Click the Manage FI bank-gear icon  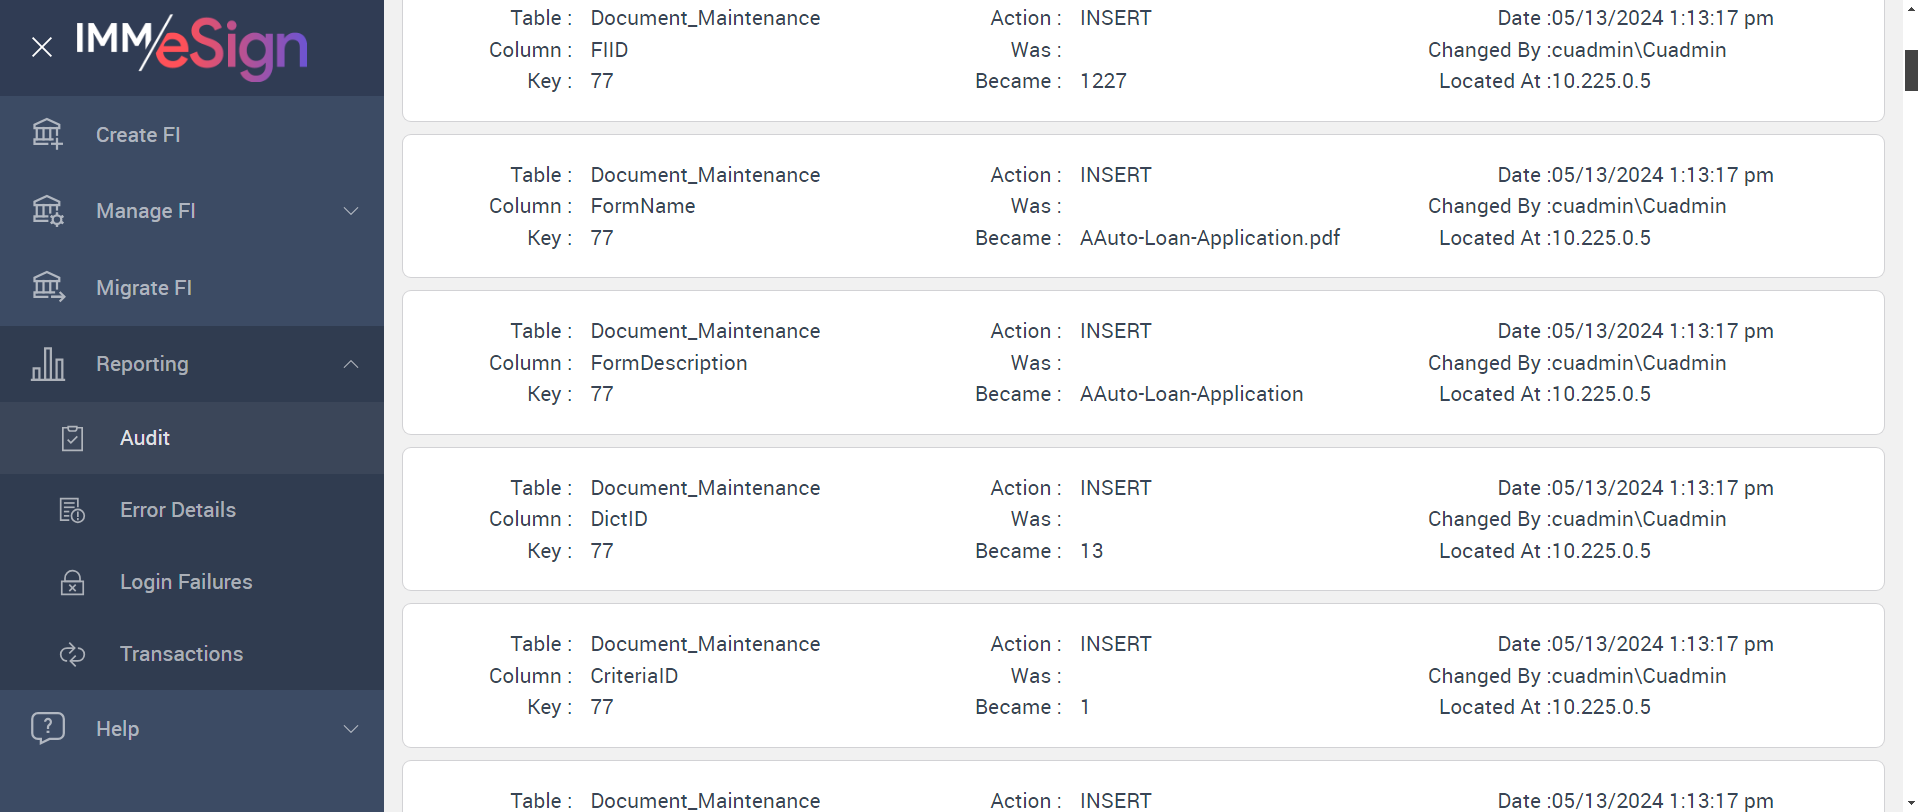pyautogui.click(x=47, y=211)
